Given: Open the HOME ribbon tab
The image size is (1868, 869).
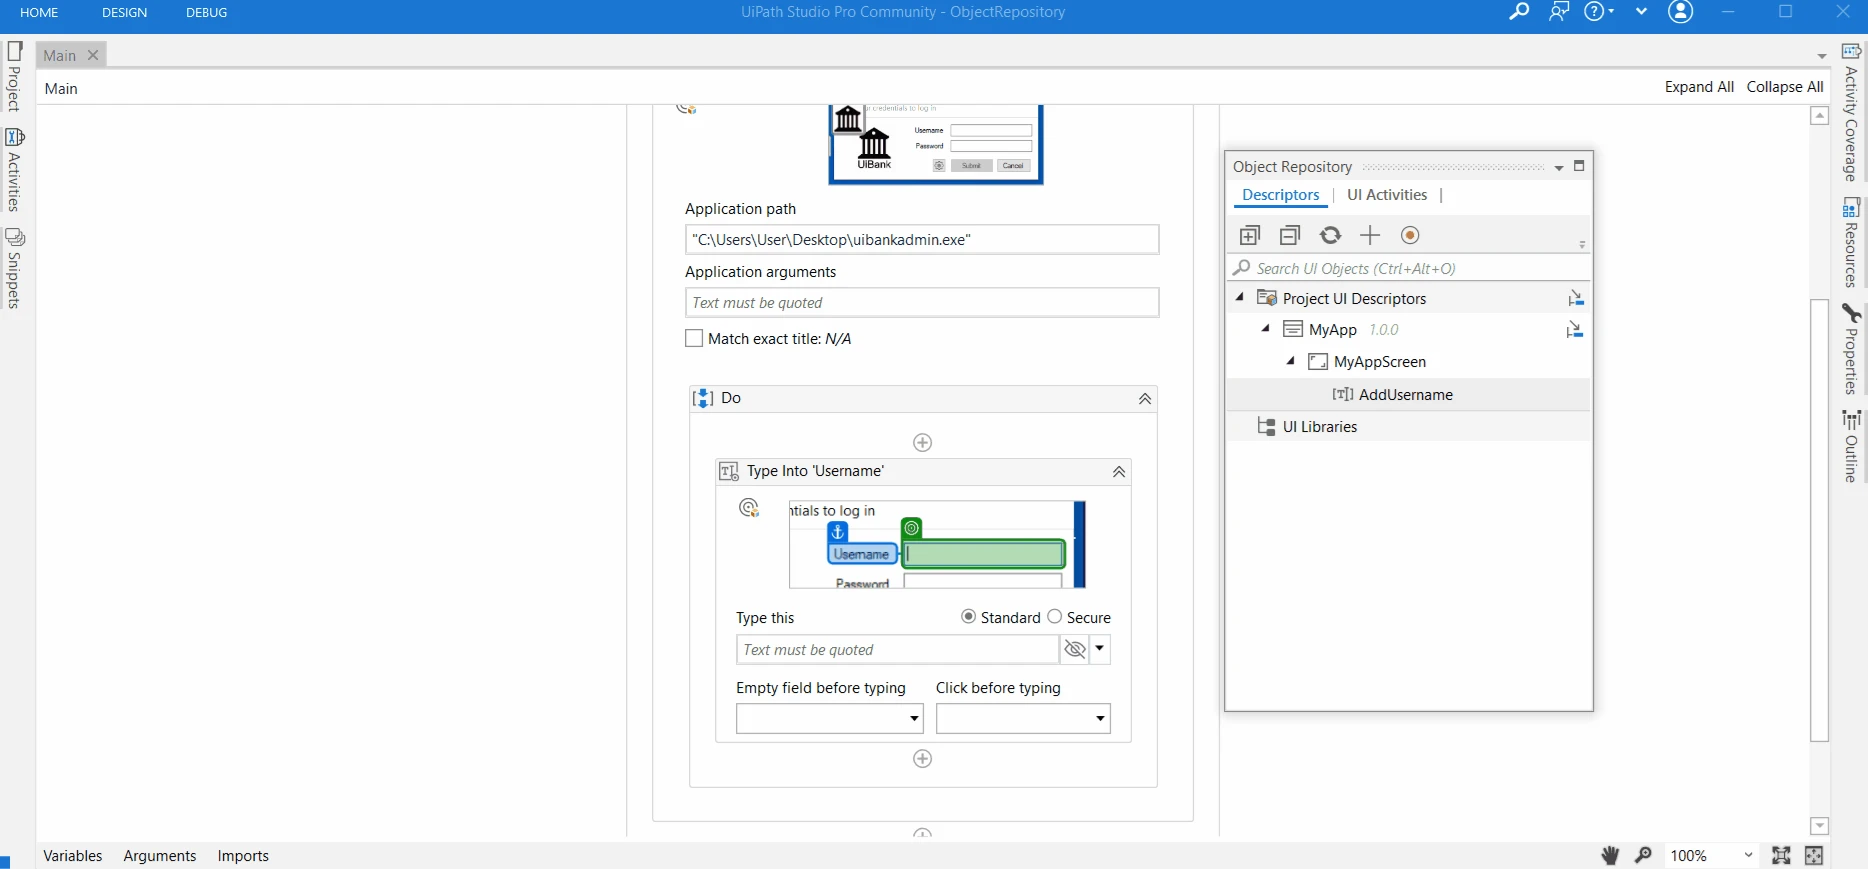Looking at the screenshot, I should [39, 13].
